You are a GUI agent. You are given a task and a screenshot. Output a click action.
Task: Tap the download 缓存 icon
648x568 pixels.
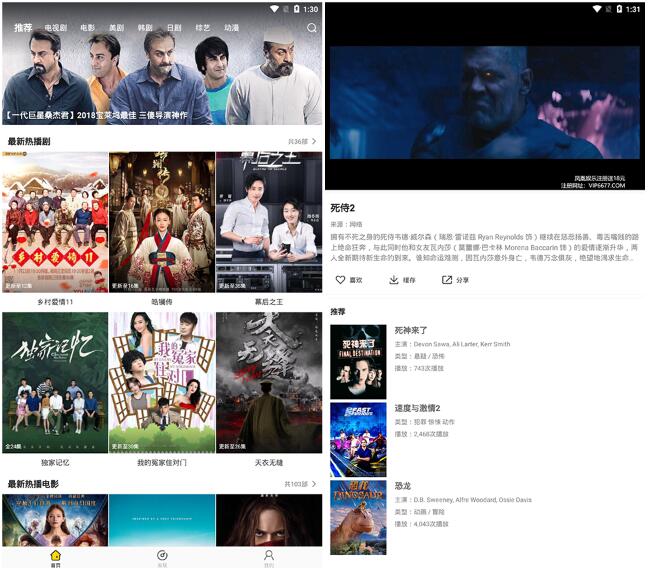point(394,280)
